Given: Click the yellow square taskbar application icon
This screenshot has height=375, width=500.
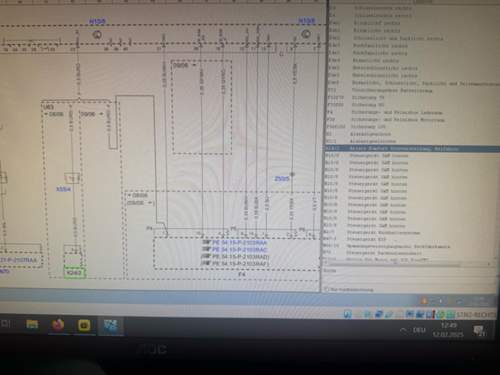Looking at the screenshot, I should coord(84,325).
